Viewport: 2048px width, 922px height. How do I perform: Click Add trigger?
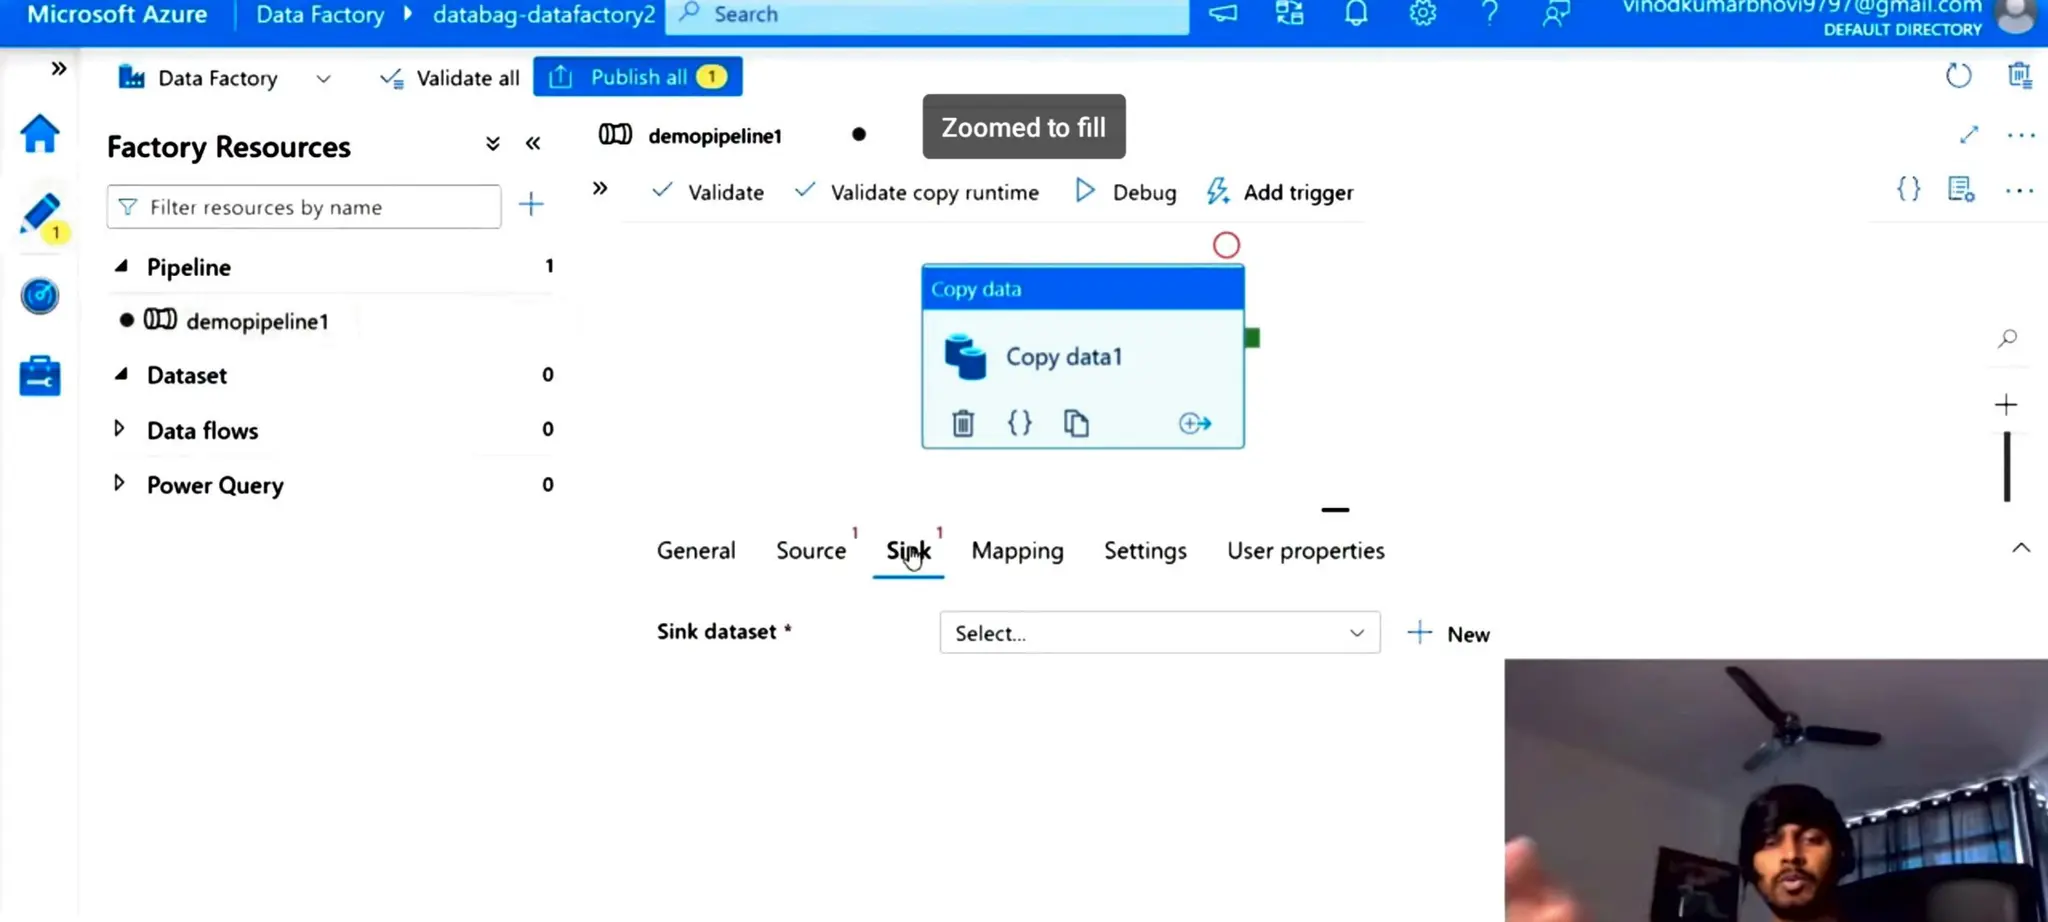click(x=1280, y=192)
